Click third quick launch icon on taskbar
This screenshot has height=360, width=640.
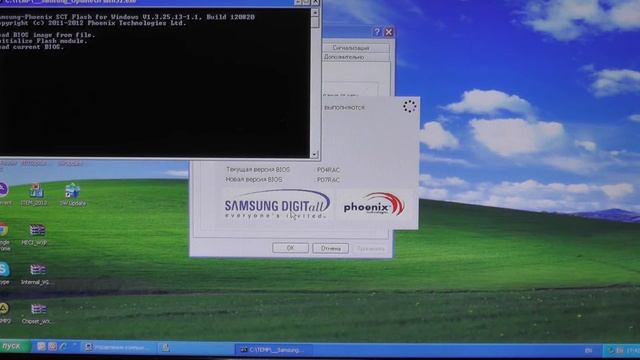click(63, 347)
